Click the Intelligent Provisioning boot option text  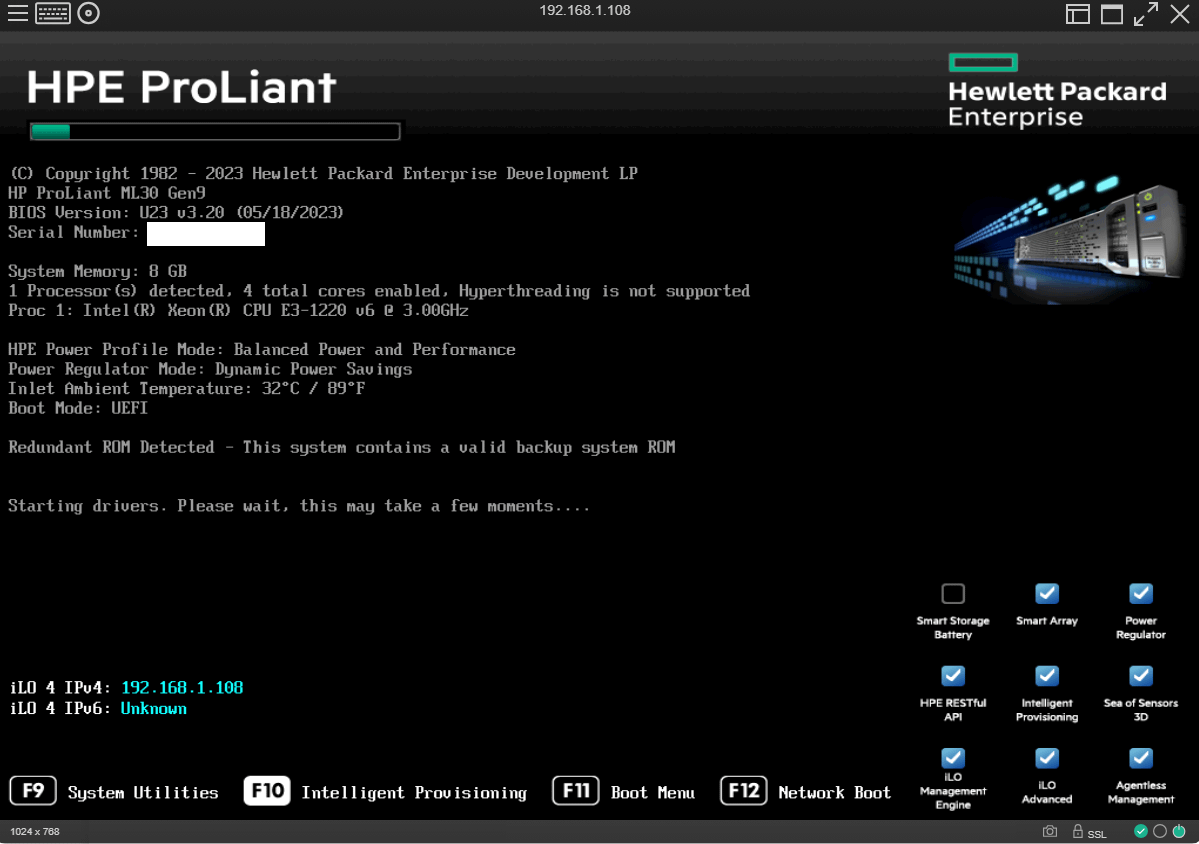point(414,793)
